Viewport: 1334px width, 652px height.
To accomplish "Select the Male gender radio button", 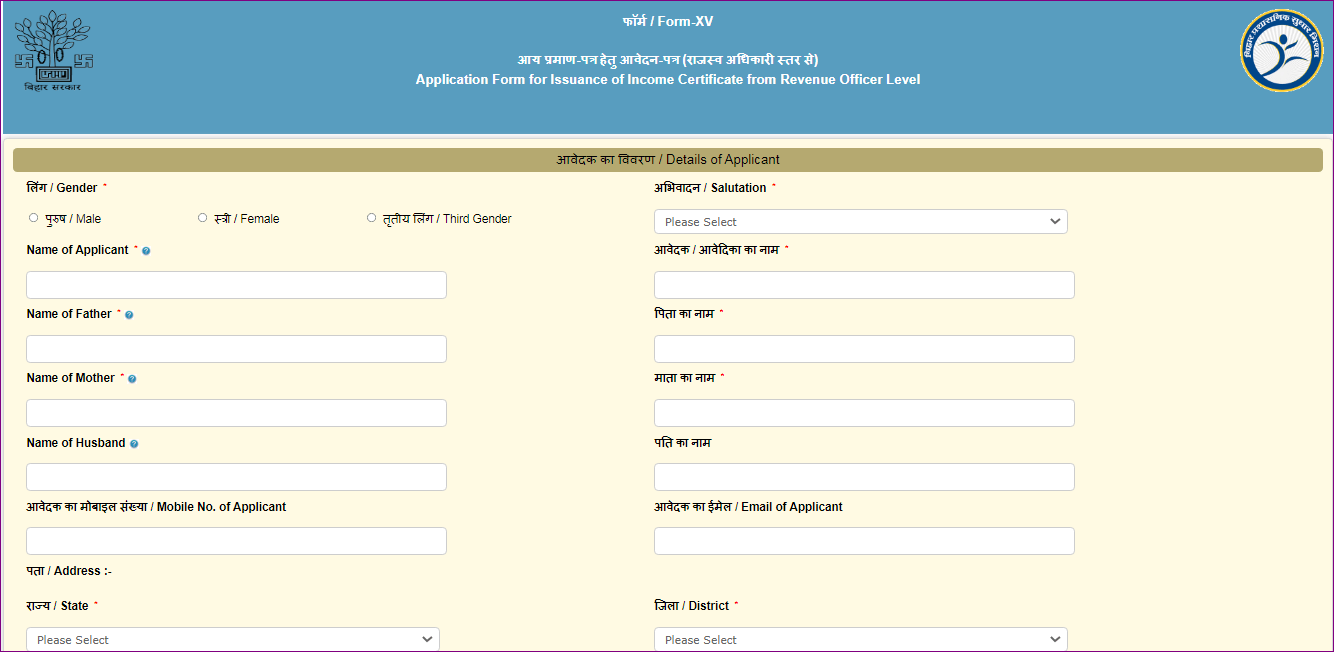I will [x=33, y=217].
